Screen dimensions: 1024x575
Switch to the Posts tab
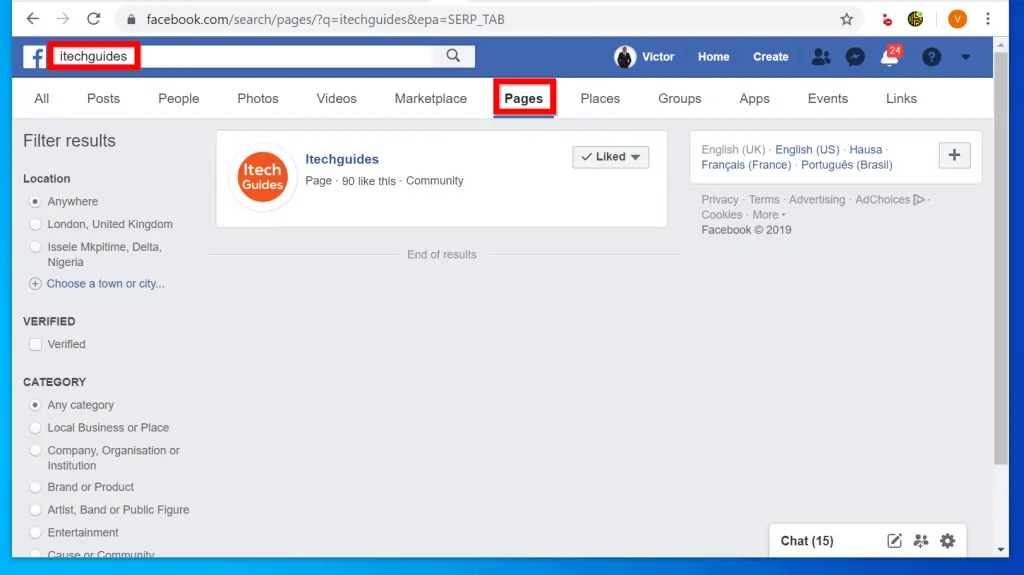point(103,99)
